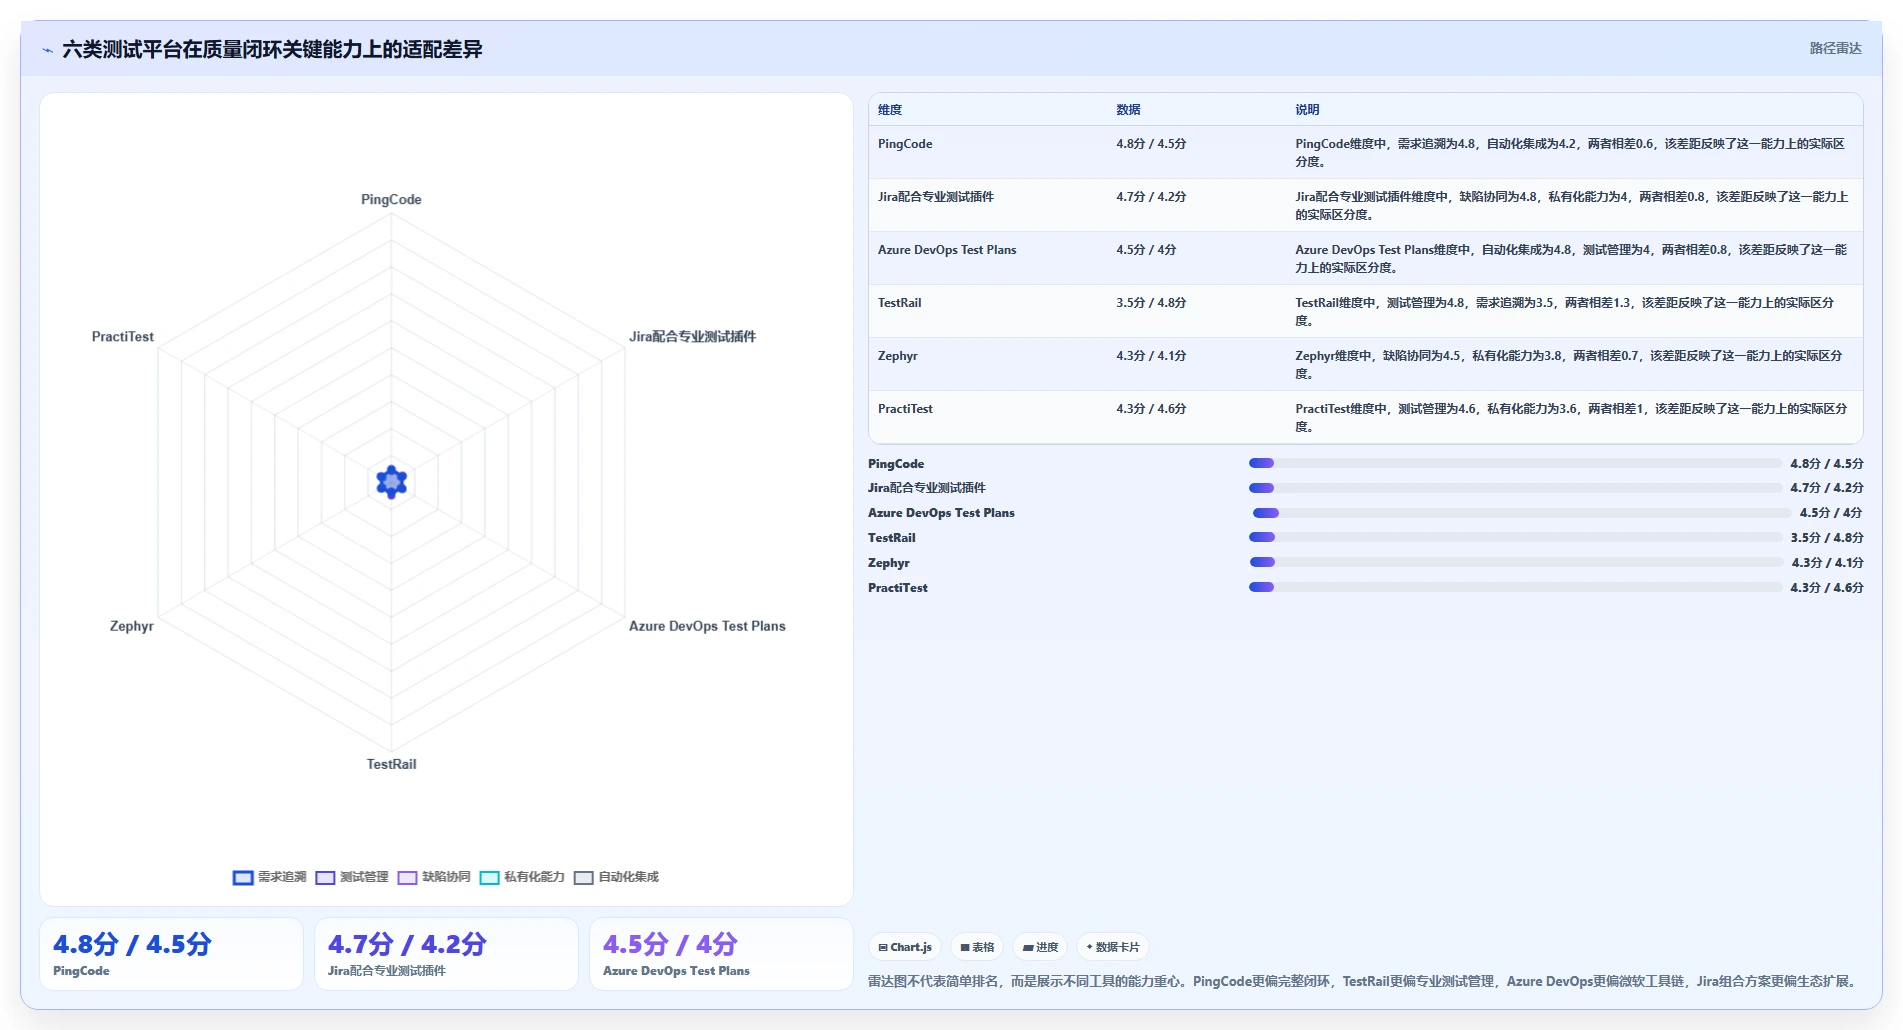Click the 路径雷达 label in the header
The height and width of the screenshot is (1030, 1903).
click(1835, 48)
